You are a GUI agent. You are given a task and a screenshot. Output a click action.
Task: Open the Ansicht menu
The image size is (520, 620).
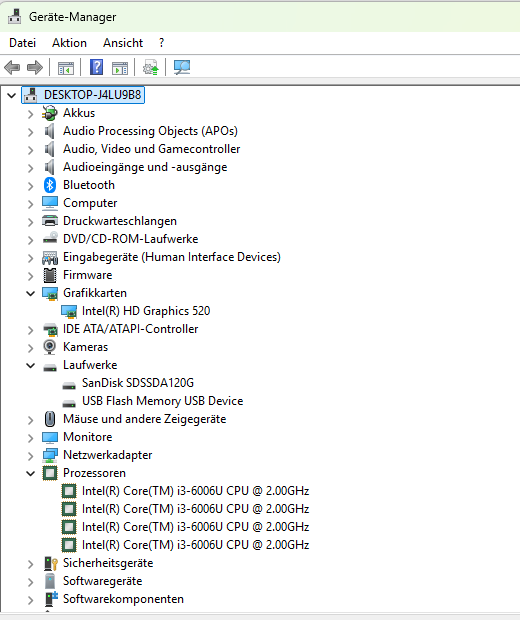(x=123, y=43)
